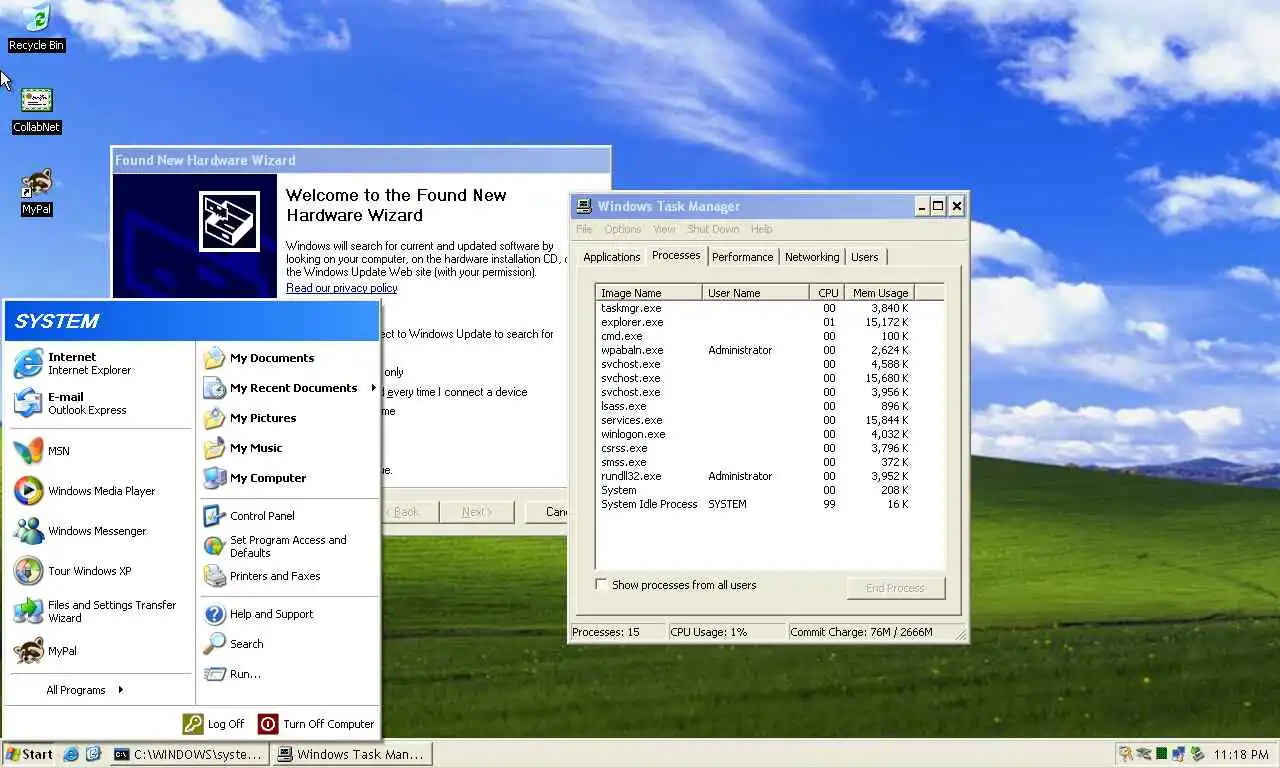Screen dimensions: 1280x768
Task: Click Log Off button in Start menu
Action: coord(213,724)
